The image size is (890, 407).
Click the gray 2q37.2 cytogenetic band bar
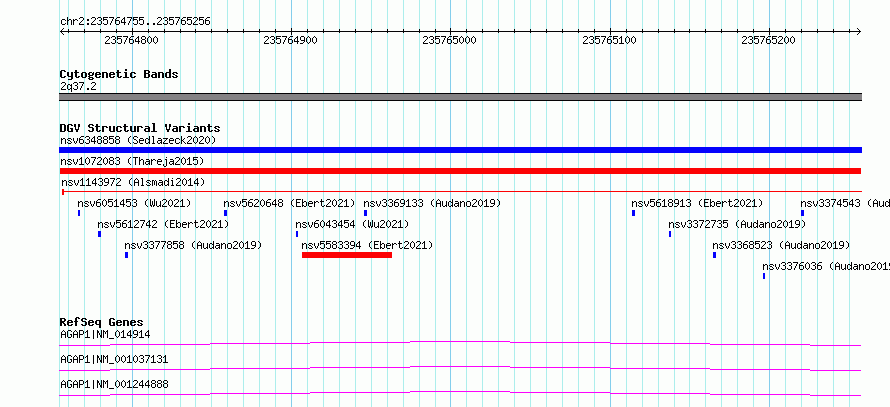coord(460,97)
